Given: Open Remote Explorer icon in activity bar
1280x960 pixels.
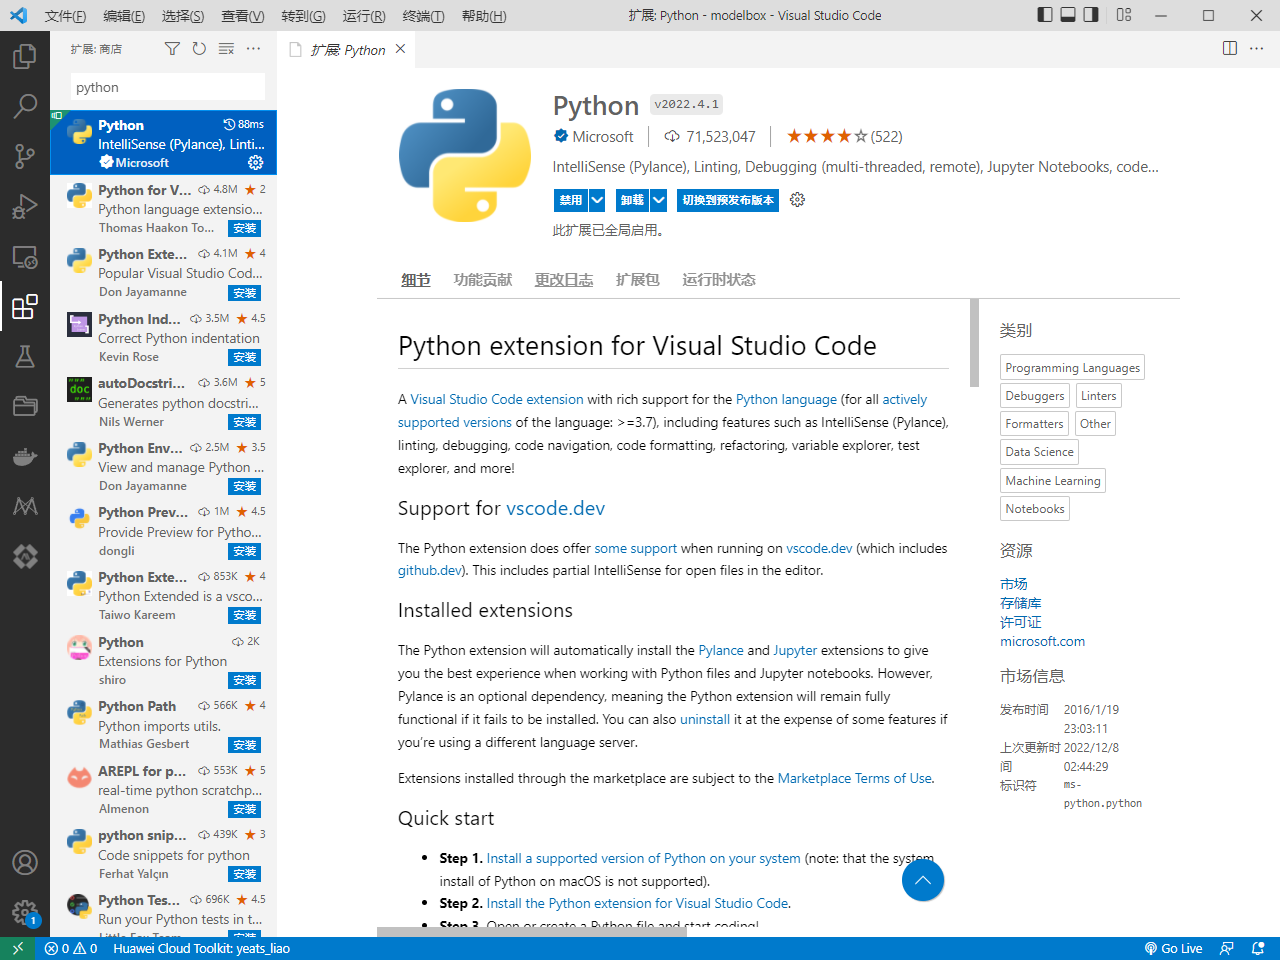Looking at the screenshot, I should pyautogui.click(x=25, y=257).
